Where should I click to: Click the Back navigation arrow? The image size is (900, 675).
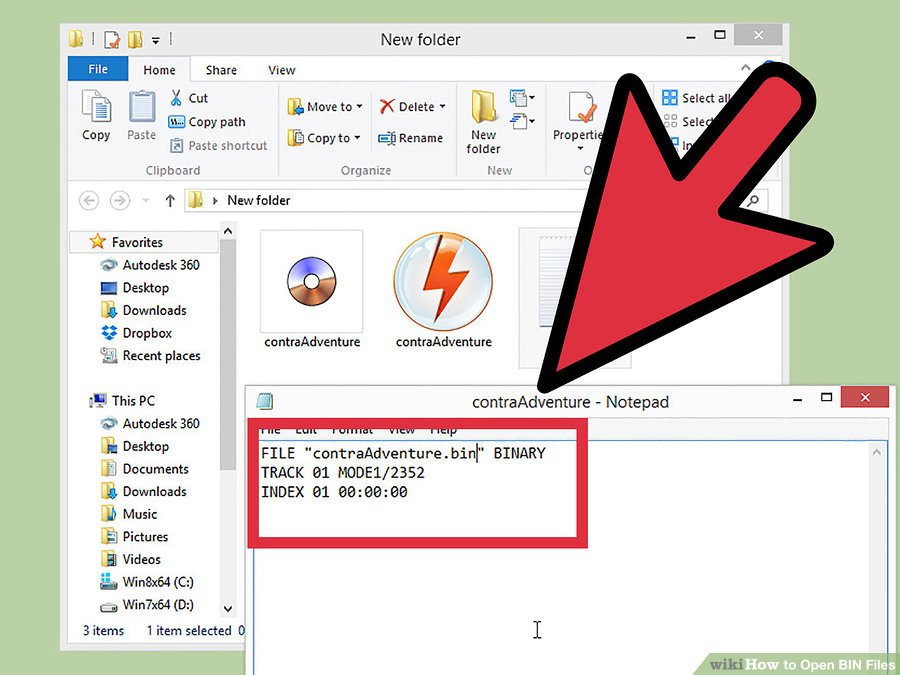[x=88, y=200]
